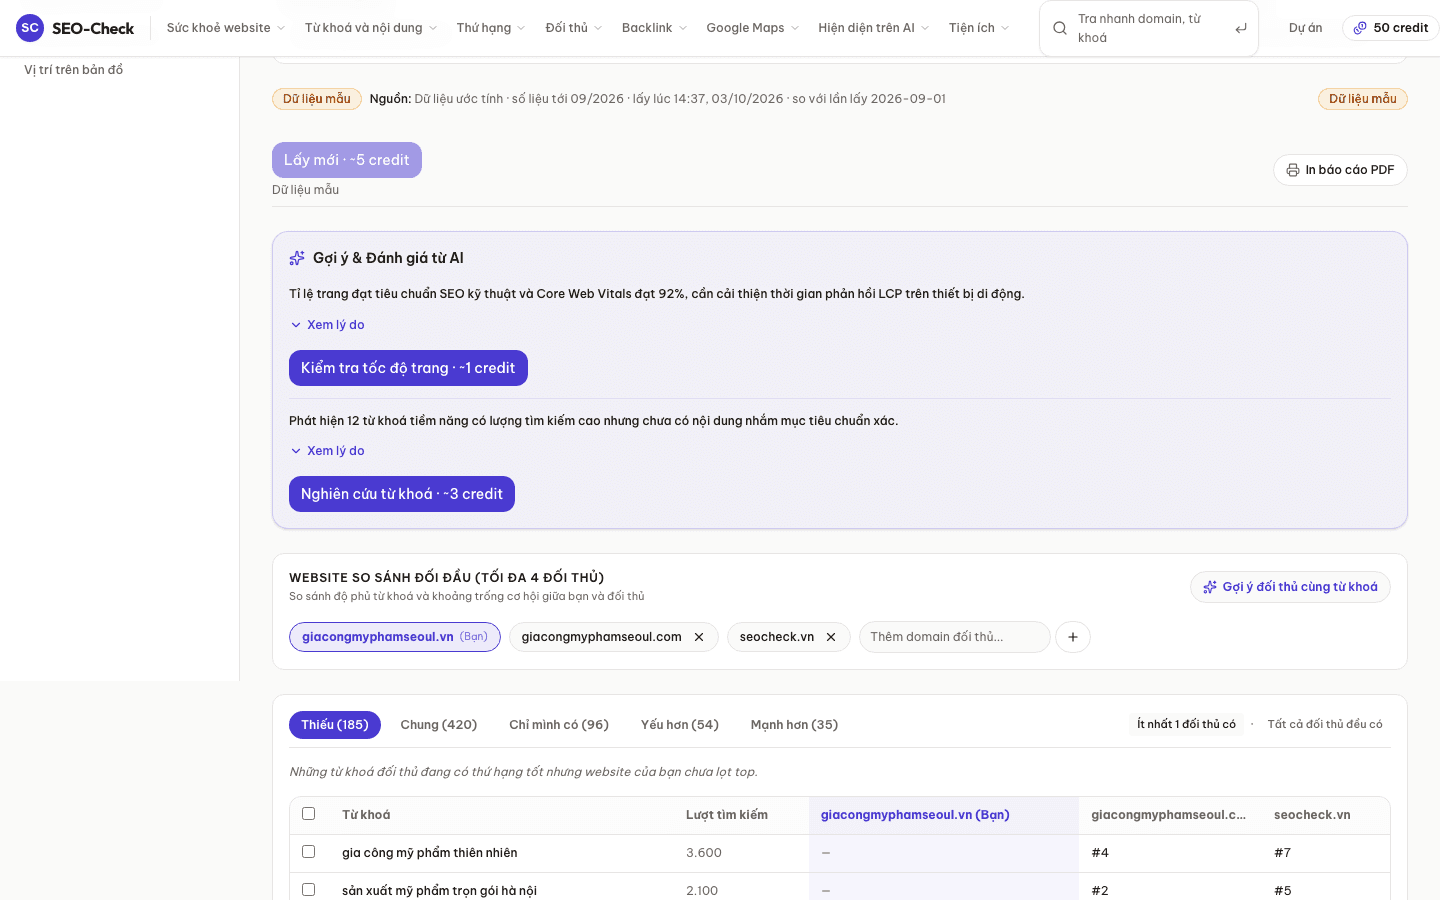Open the Đối thủ dropdown

pyautogui.click(x=574, y=28)
